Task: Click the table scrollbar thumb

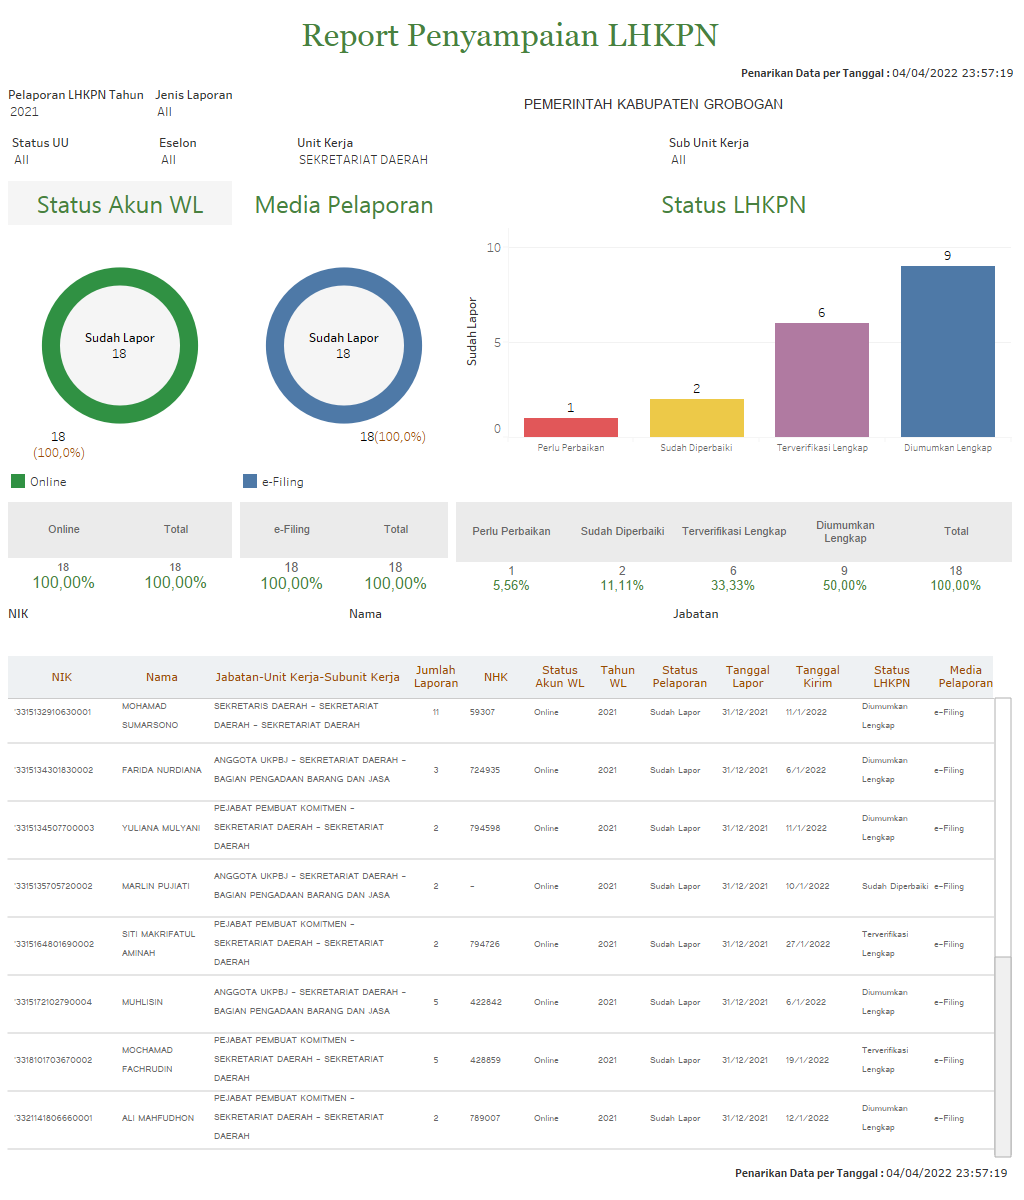Action: 1002,1054
